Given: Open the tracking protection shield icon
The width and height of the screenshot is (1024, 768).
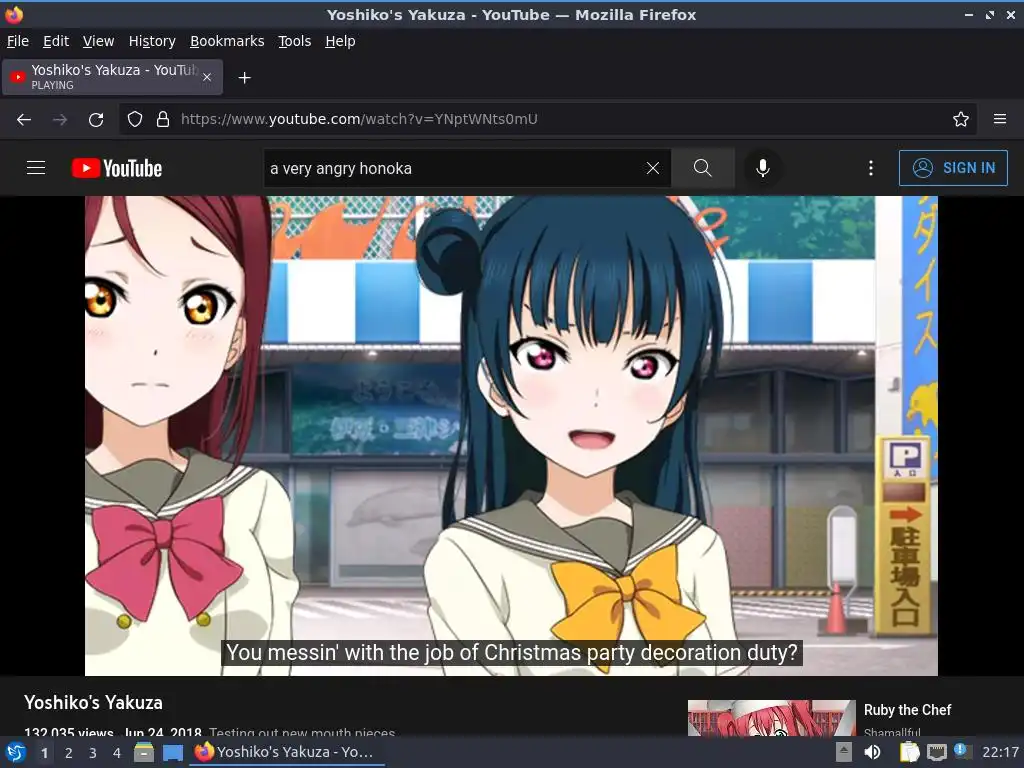Looking at the screenshot, I should (x=135, y=120).
